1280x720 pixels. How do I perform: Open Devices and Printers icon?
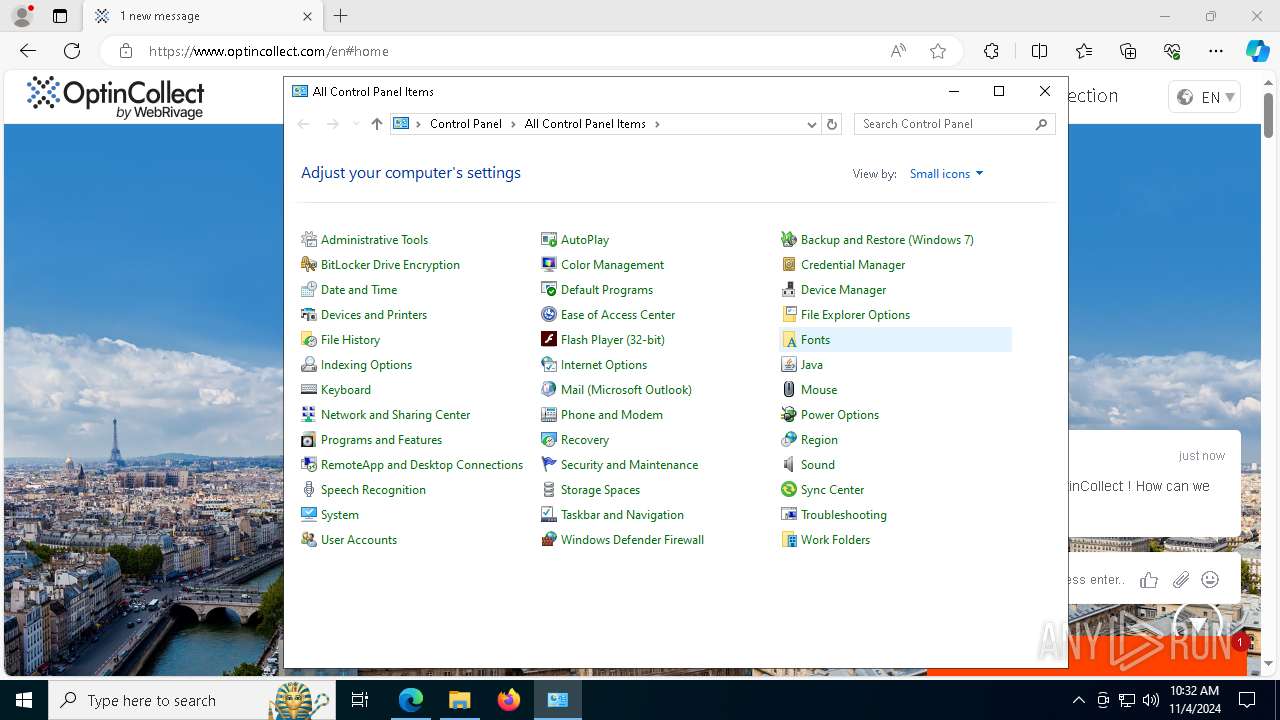point(309,315)
